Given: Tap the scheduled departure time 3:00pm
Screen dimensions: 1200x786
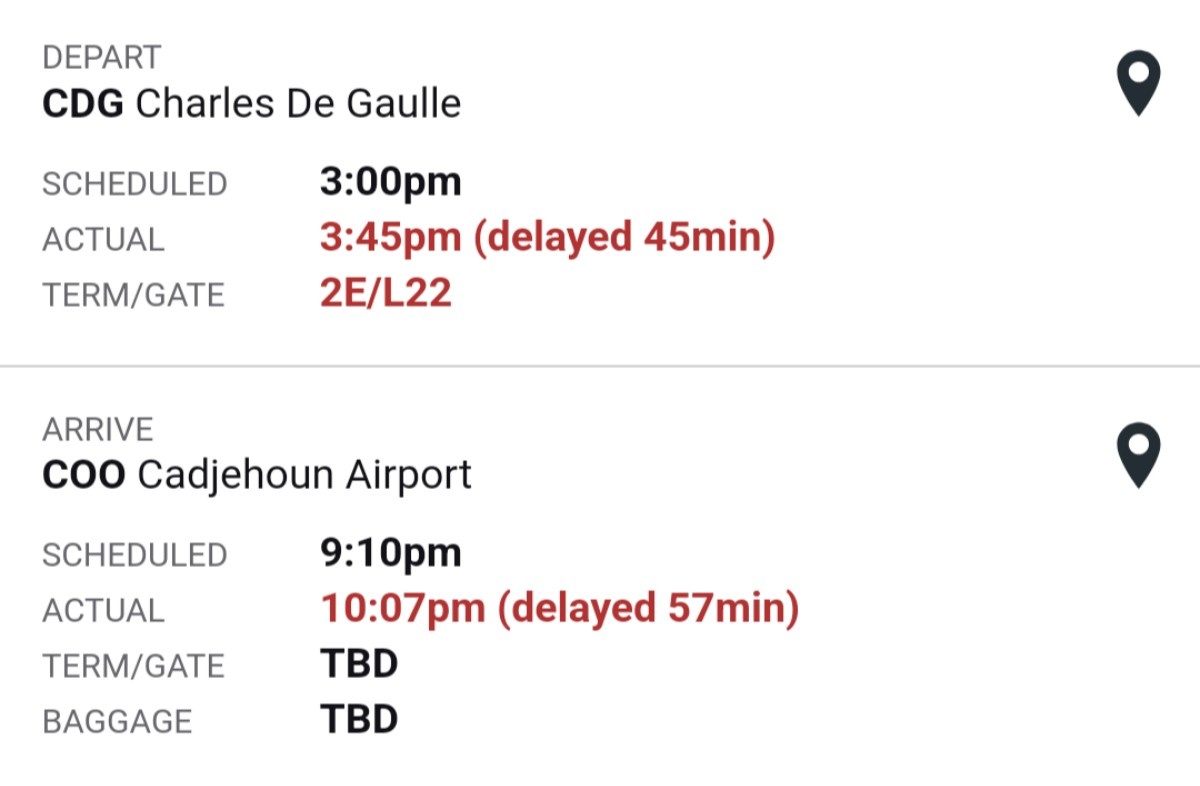Looking at the screenshot, I should click(x=390, y=183).
